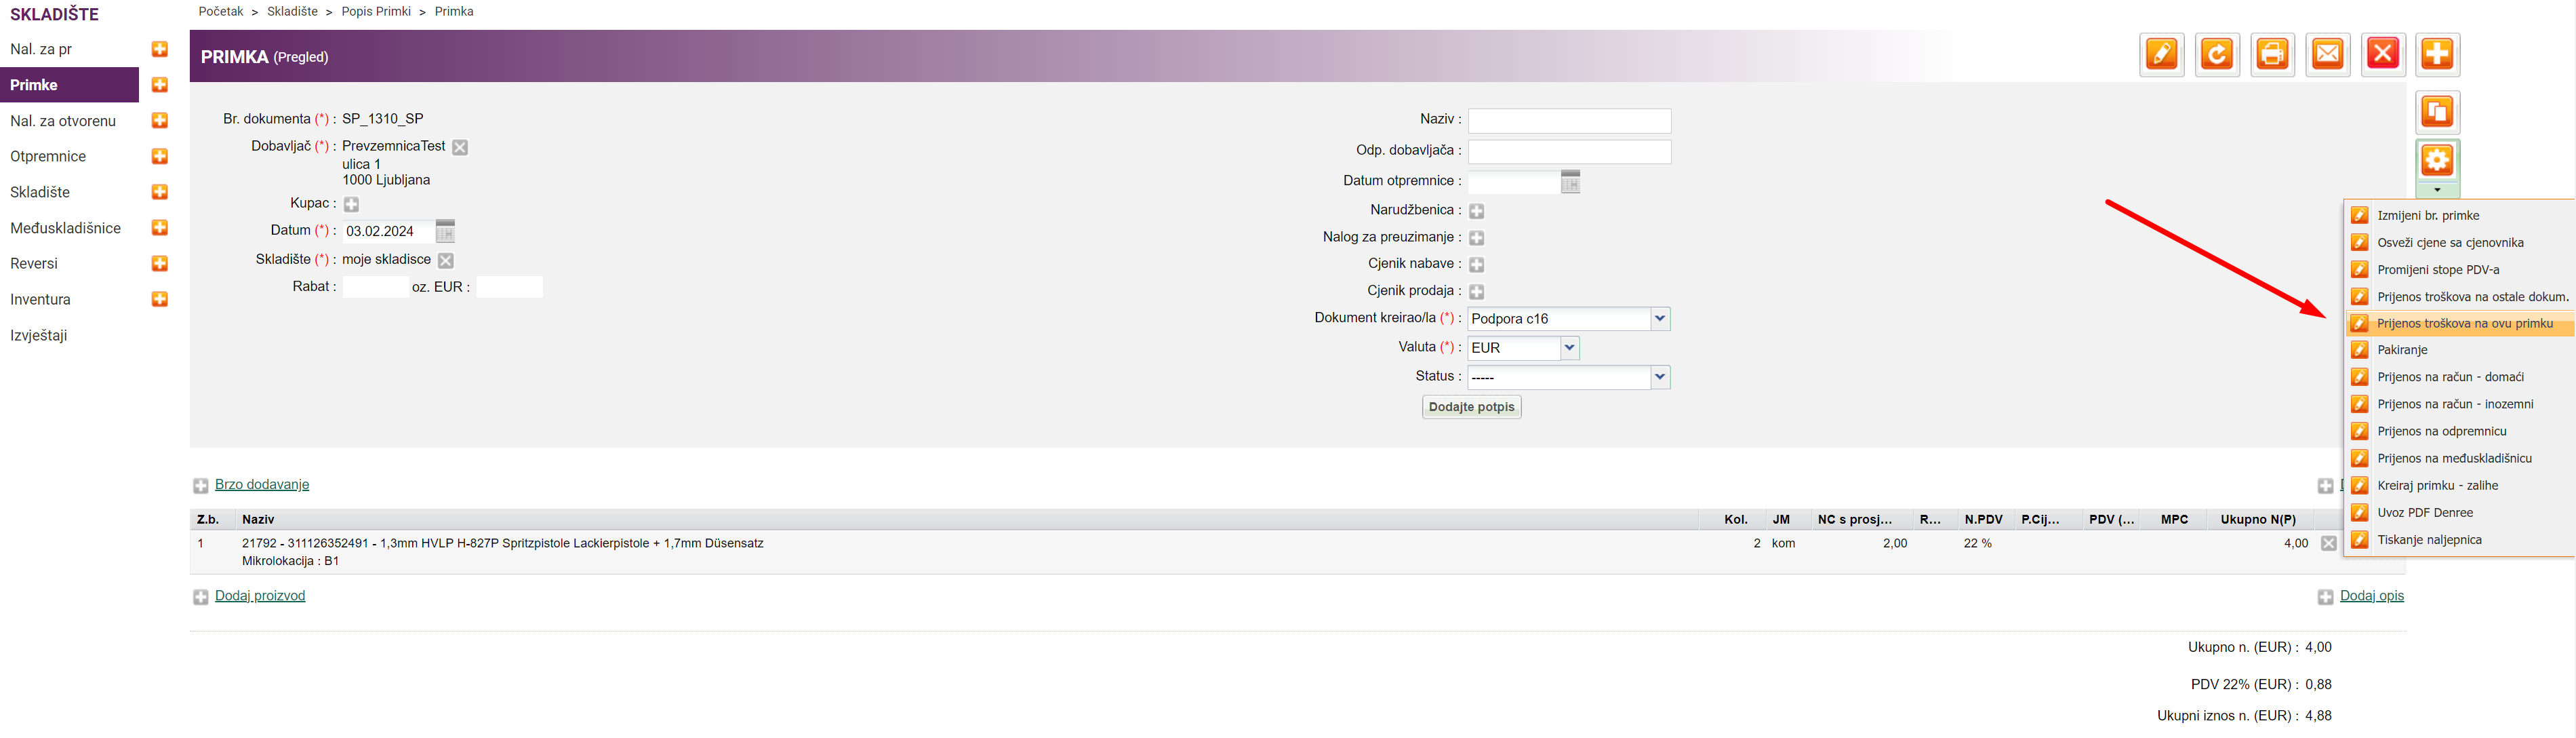
Task: Select Prijenos troškova na ovu primku
Action: click(2464, 324)
